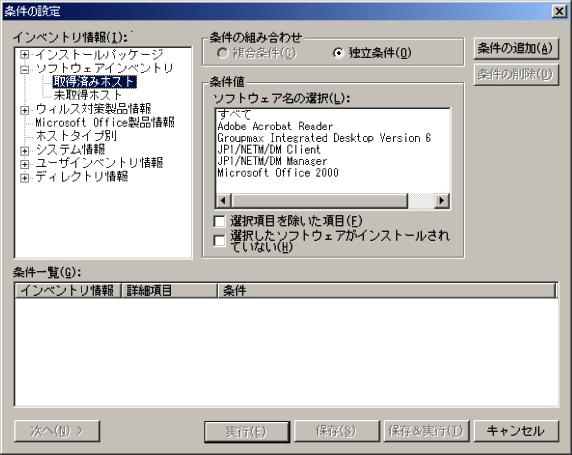Image resolution: width=572 pixels, height=455 pixels.
Task: Select ディレクトリ情報 tree label
Action: [x=82, y=177]
